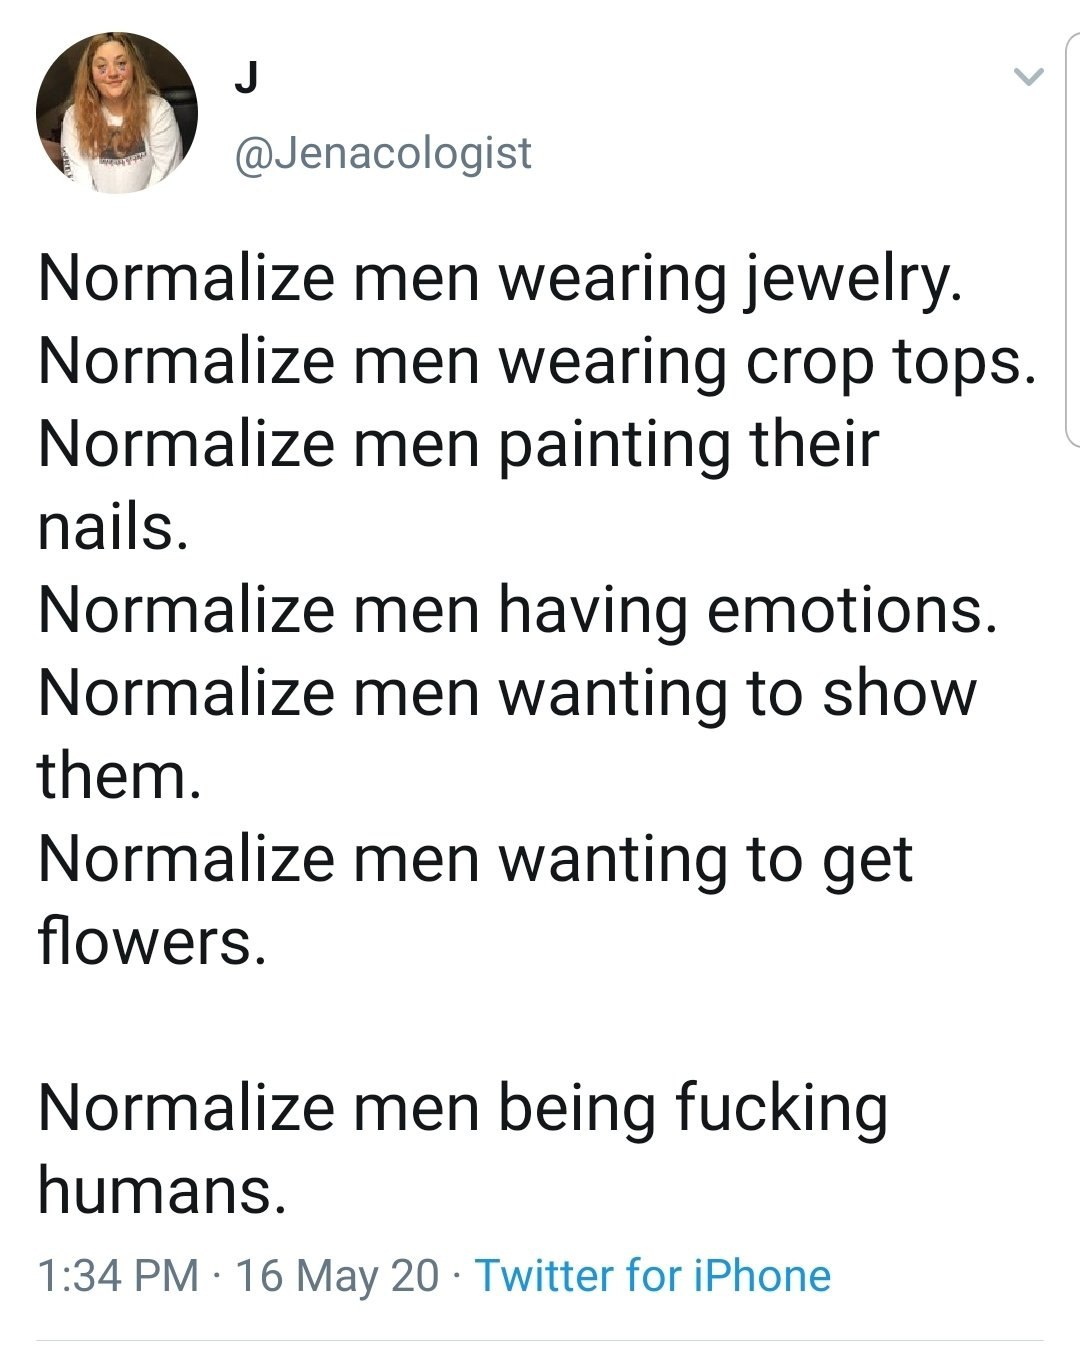The height and width of the screenshot is (1356, 1080).
Task: Click the text "Normalize men painting their"
Action: coord(459,445)
